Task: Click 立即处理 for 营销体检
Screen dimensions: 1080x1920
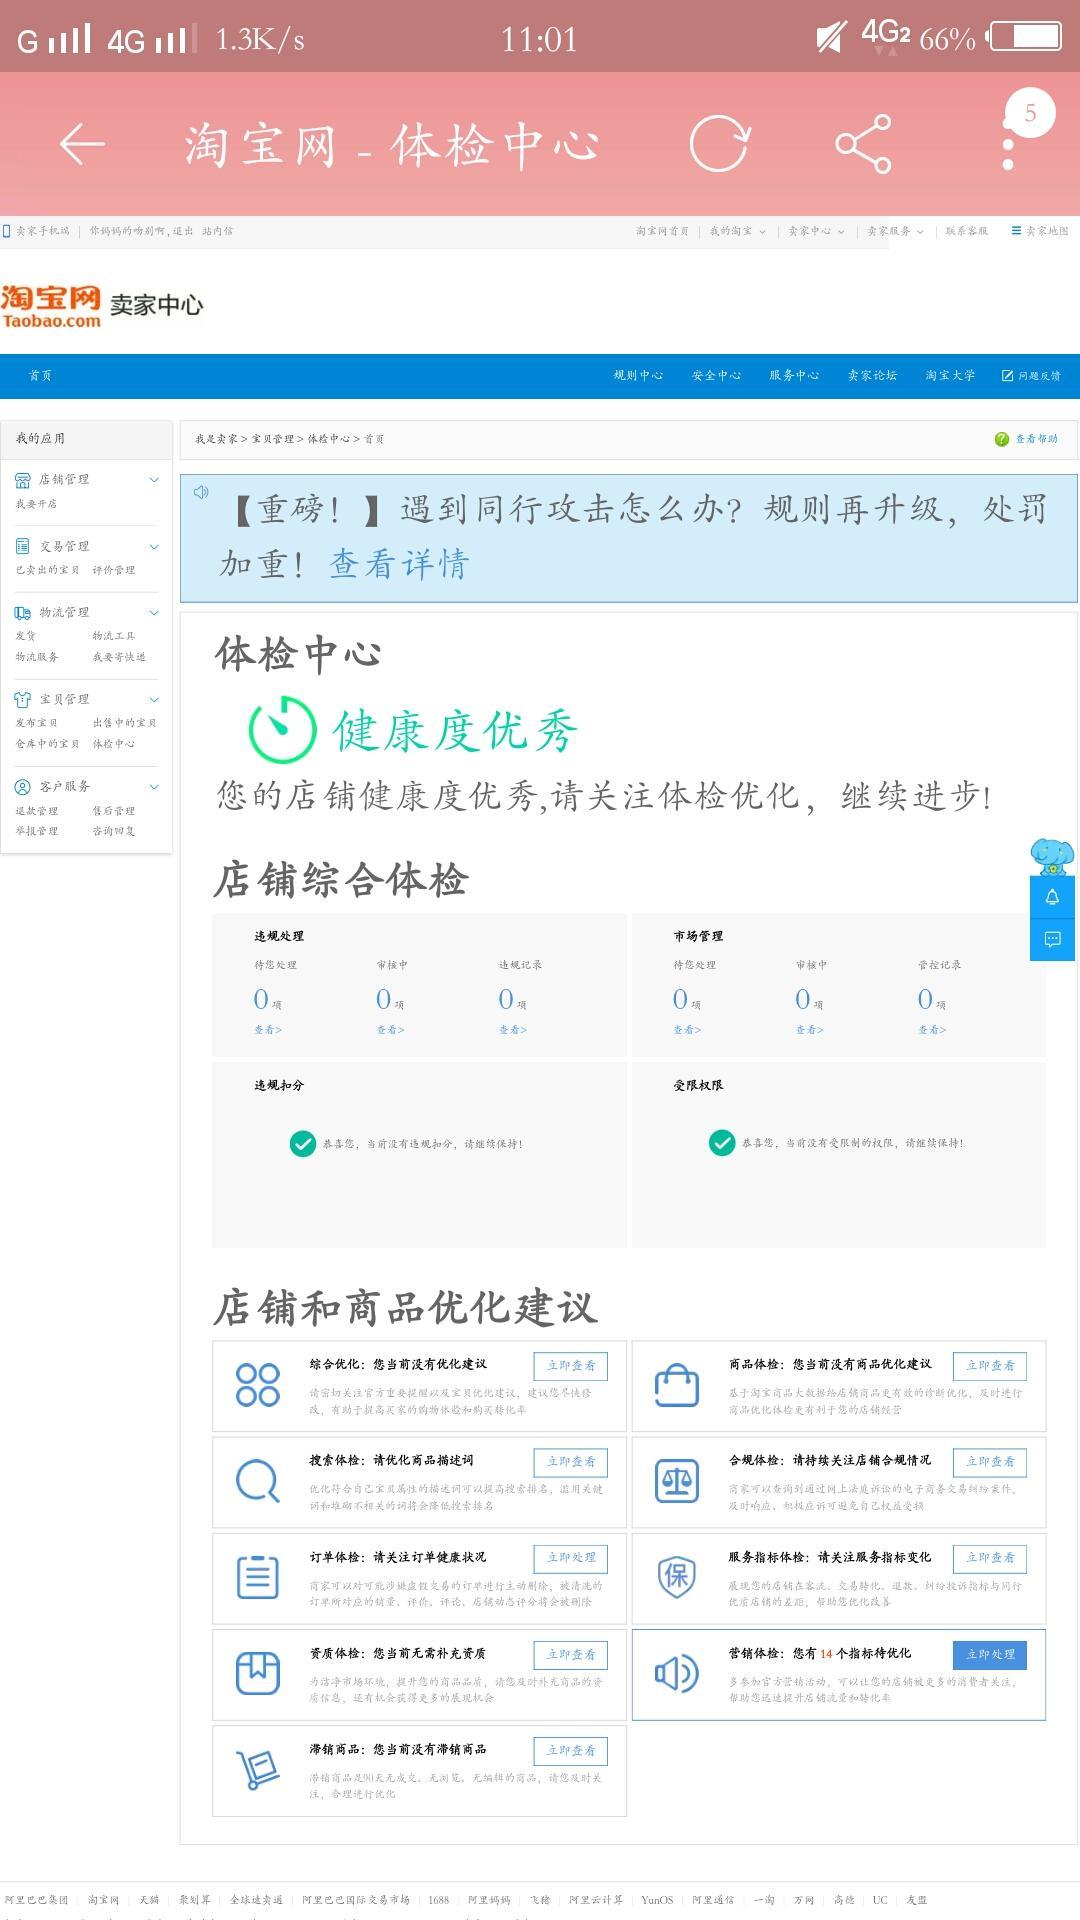Action: pyautogui.click(x=989, y=1654)
